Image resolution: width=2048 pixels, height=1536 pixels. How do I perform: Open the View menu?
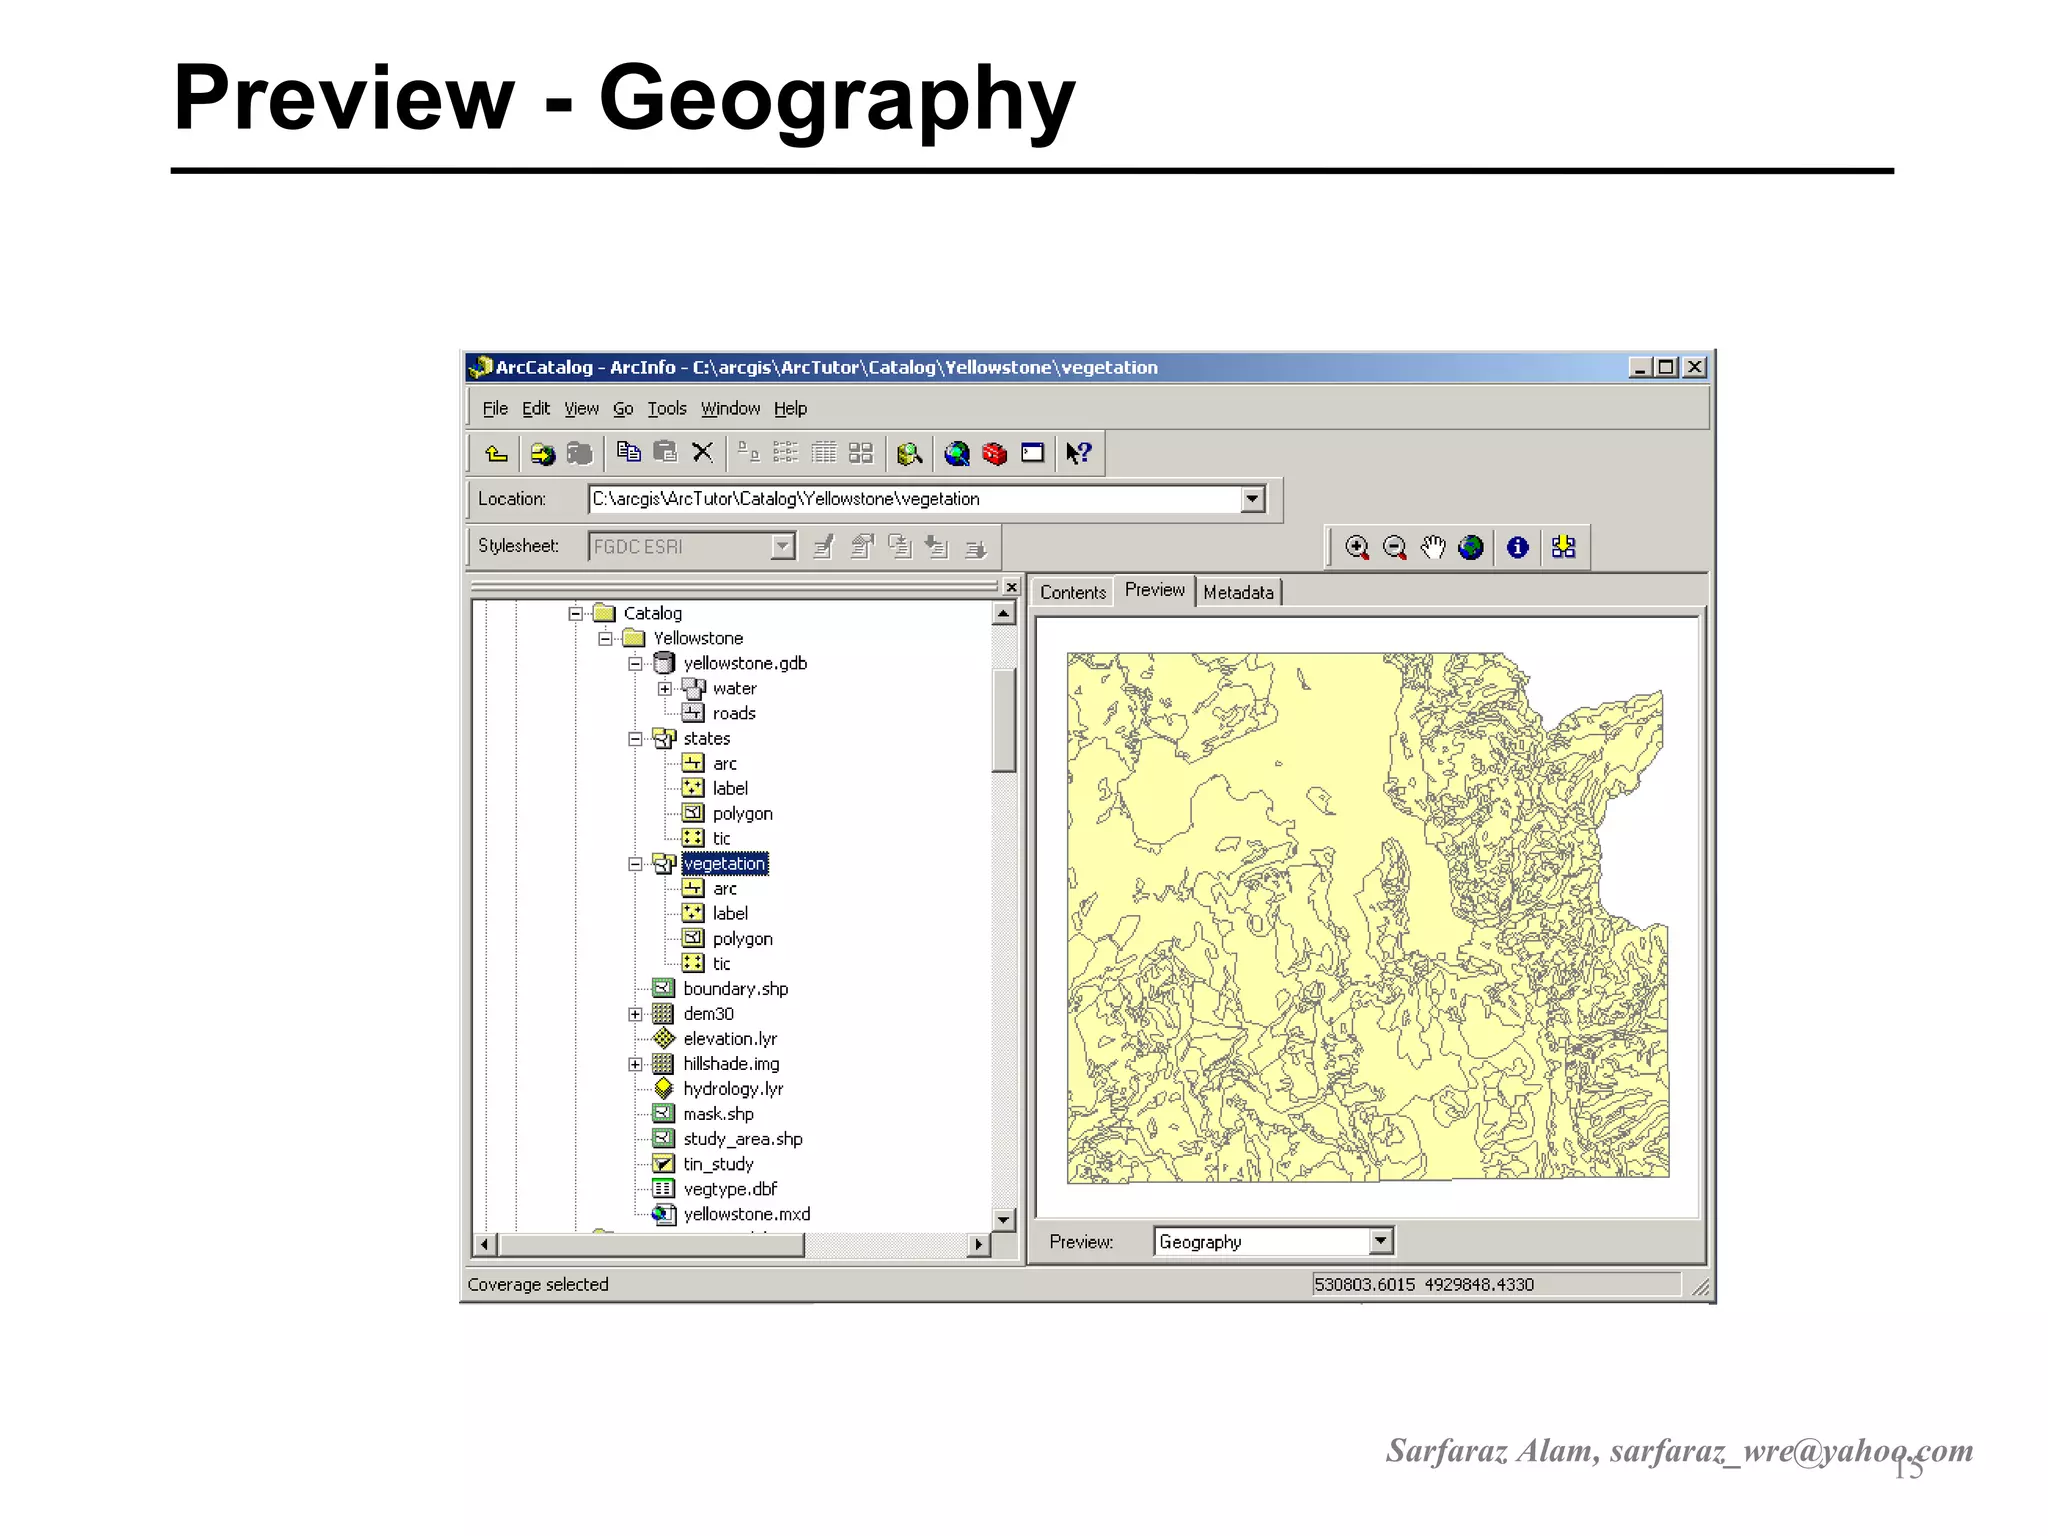point(581,408)
